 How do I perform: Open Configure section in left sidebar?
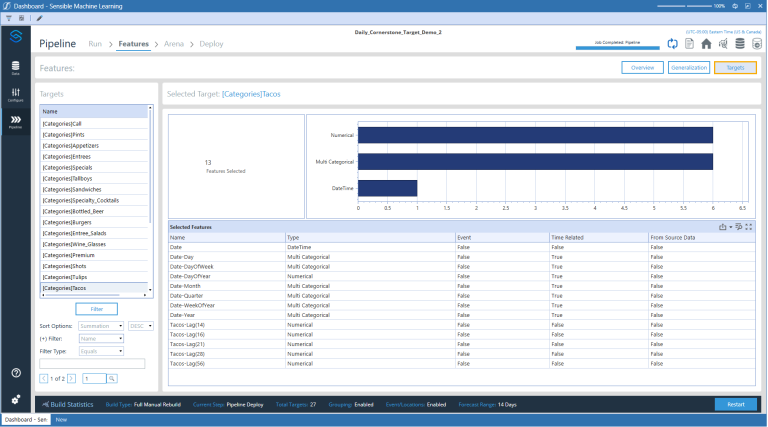[15, 95]
